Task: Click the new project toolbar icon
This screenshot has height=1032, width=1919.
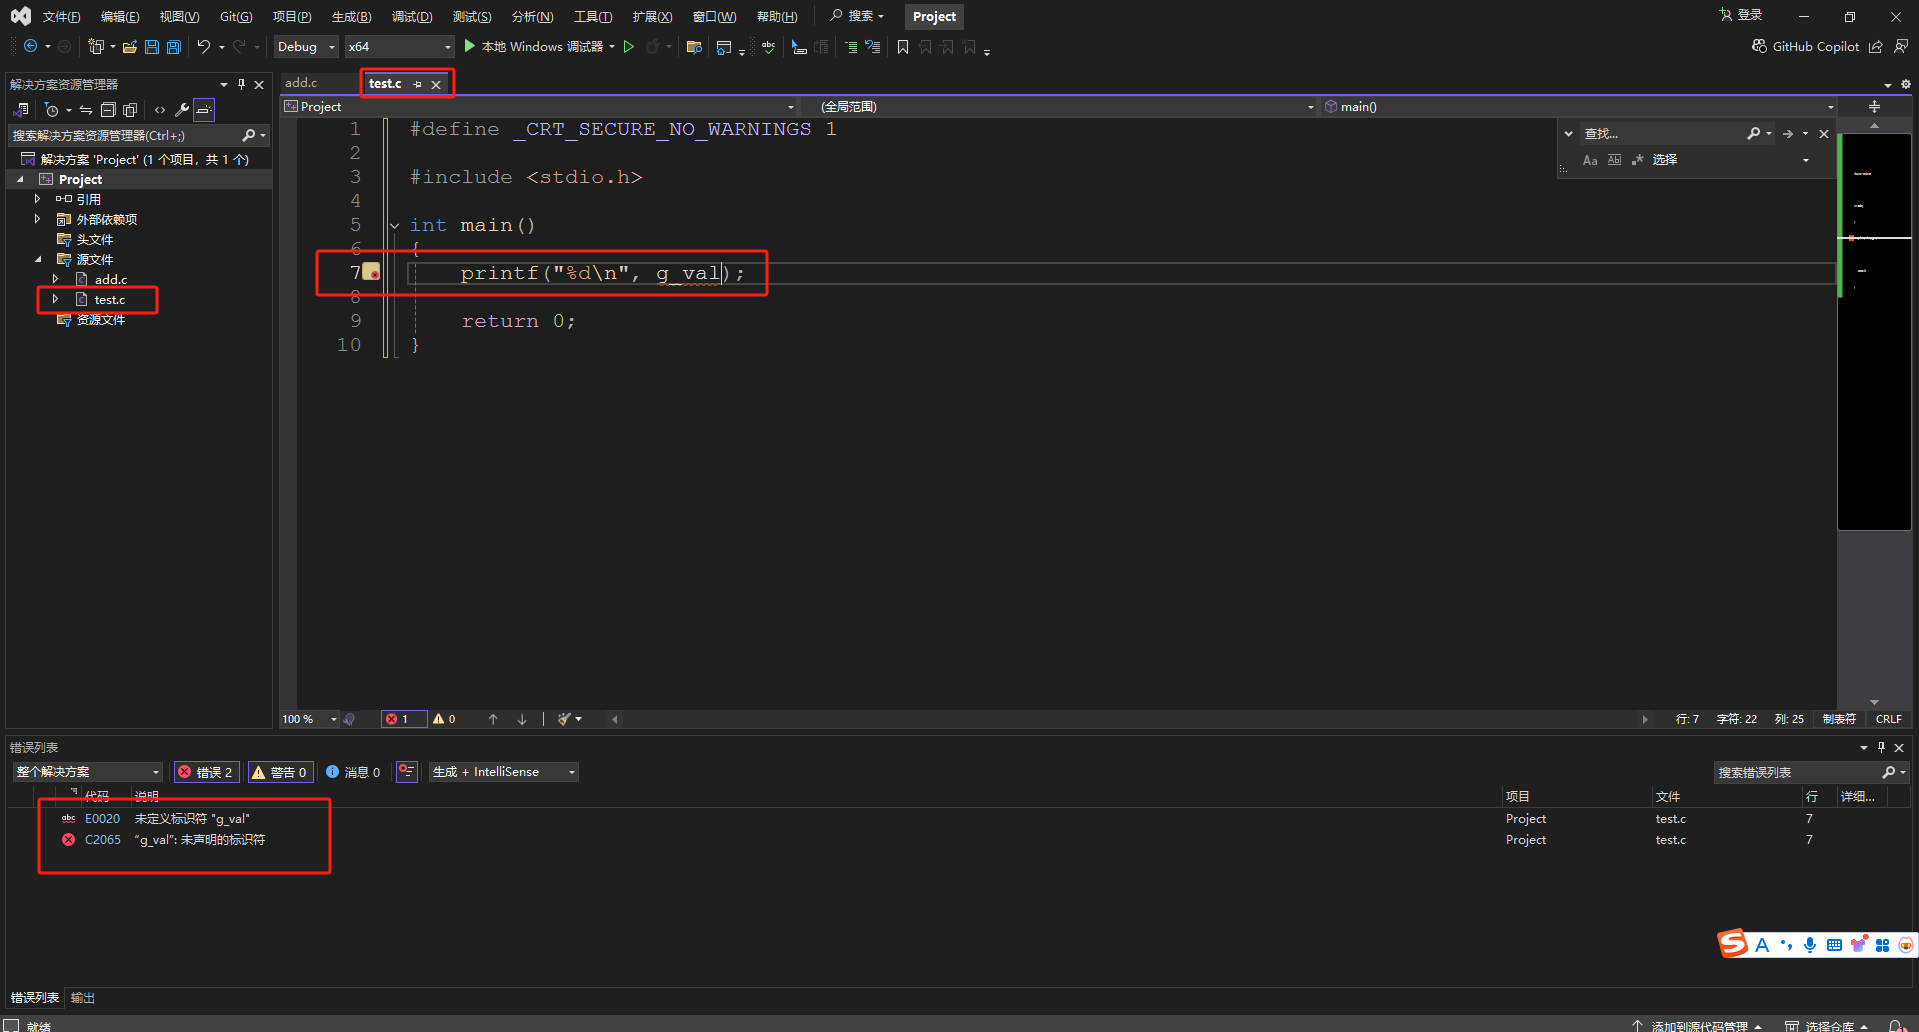Action: 96,46
